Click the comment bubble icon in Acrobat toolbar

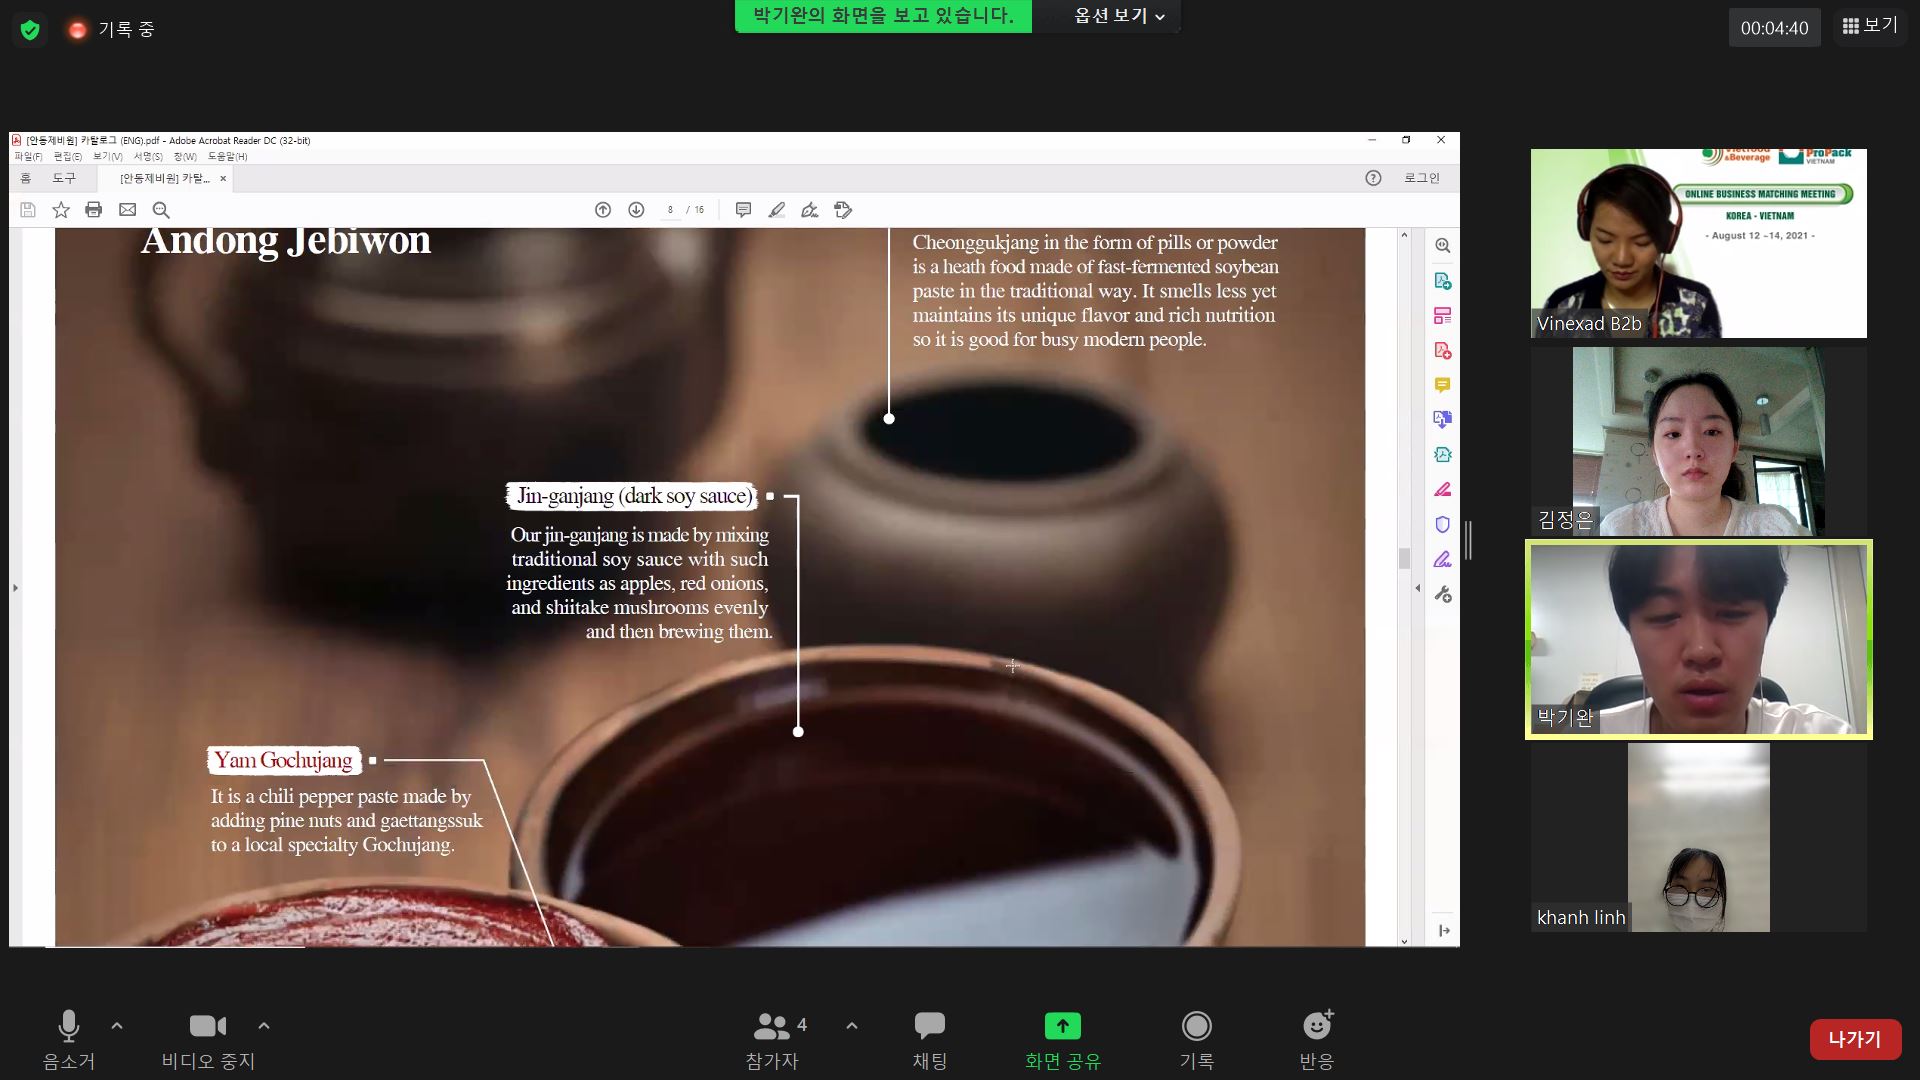pos(743,210)
